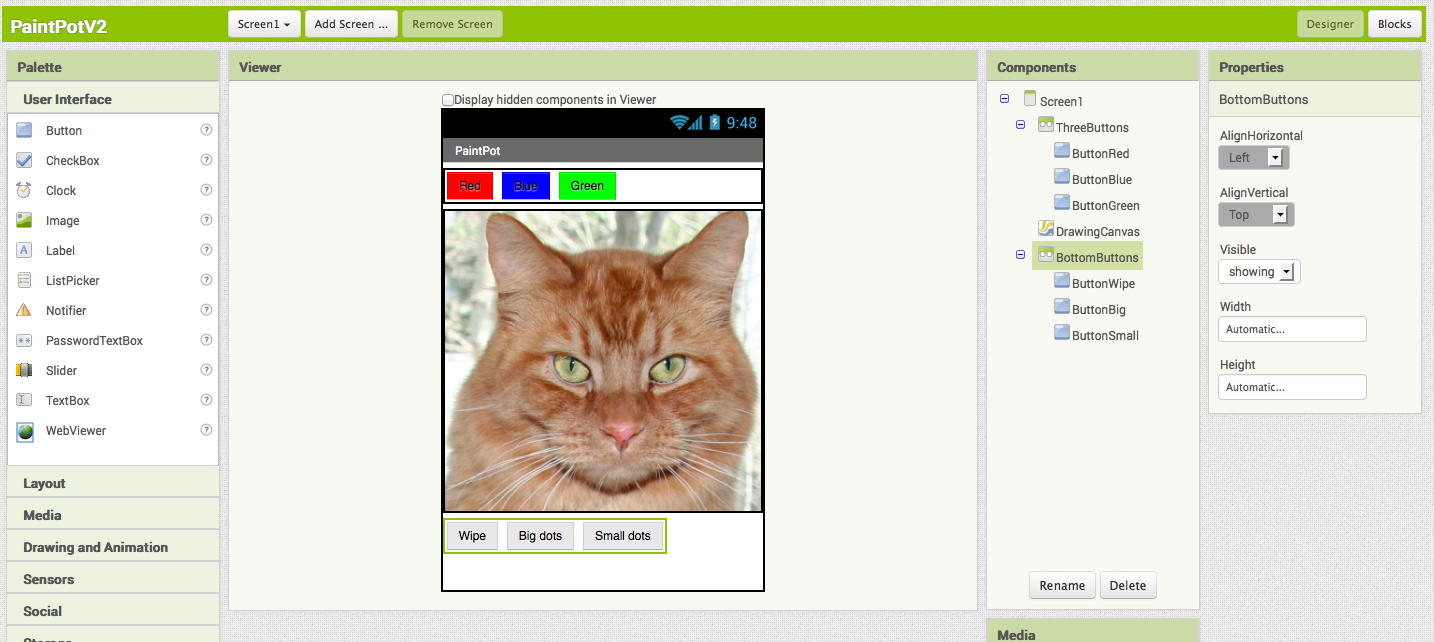
Task: Click the Width property input field
Action: click(1292, 329)
